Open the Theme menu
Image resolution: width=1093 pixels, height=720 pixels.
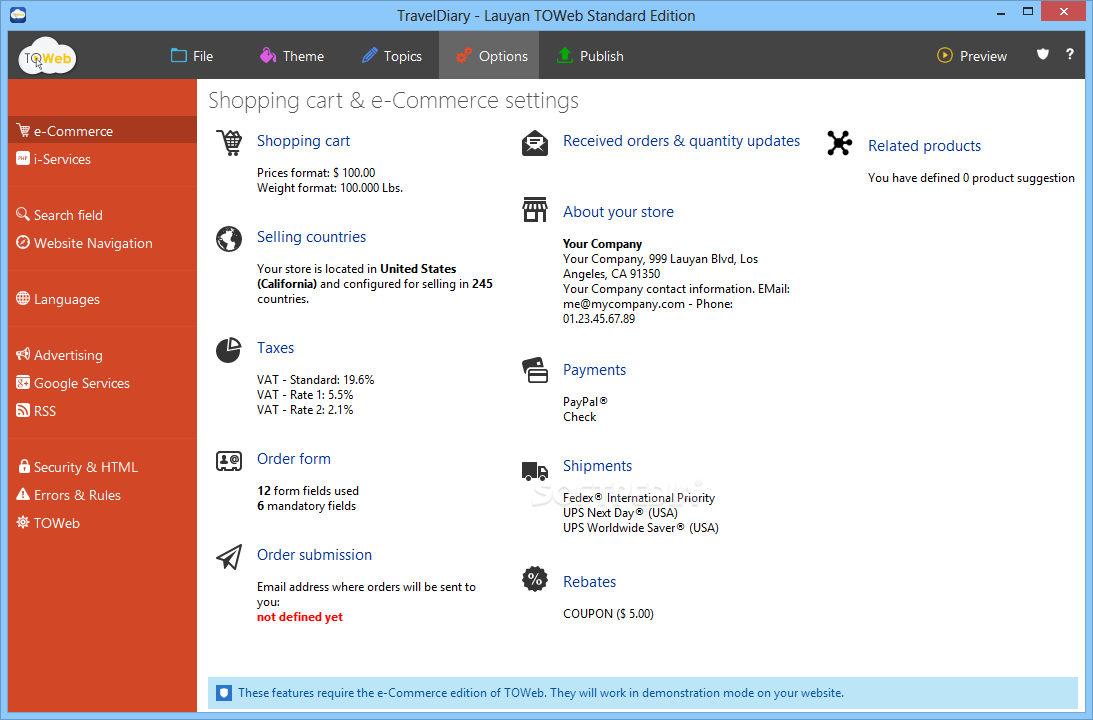(291, 56)
